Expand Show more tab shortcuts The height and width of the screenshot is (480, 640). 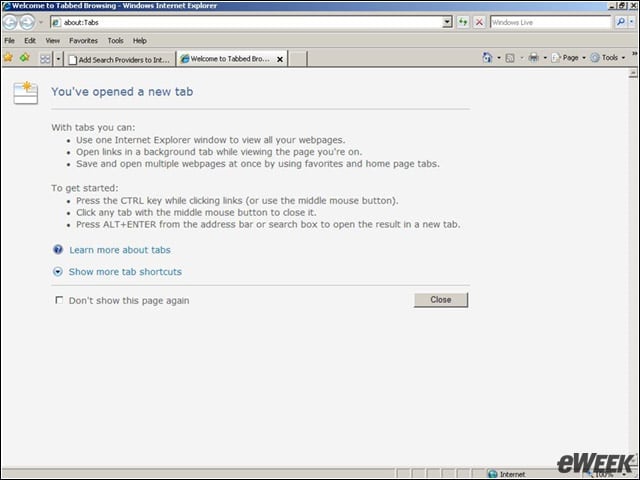[125, 272]
